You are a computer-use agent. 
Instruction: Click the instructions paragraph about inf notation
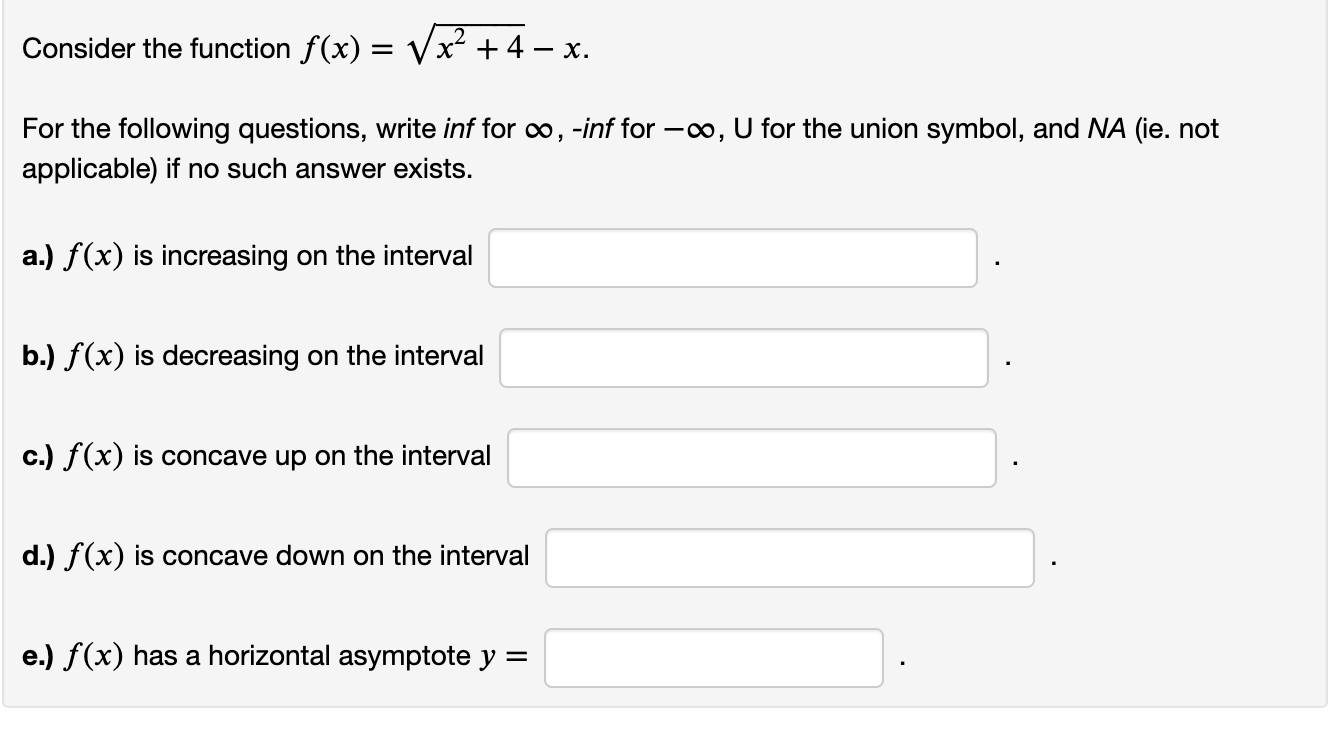coord(618,148)
